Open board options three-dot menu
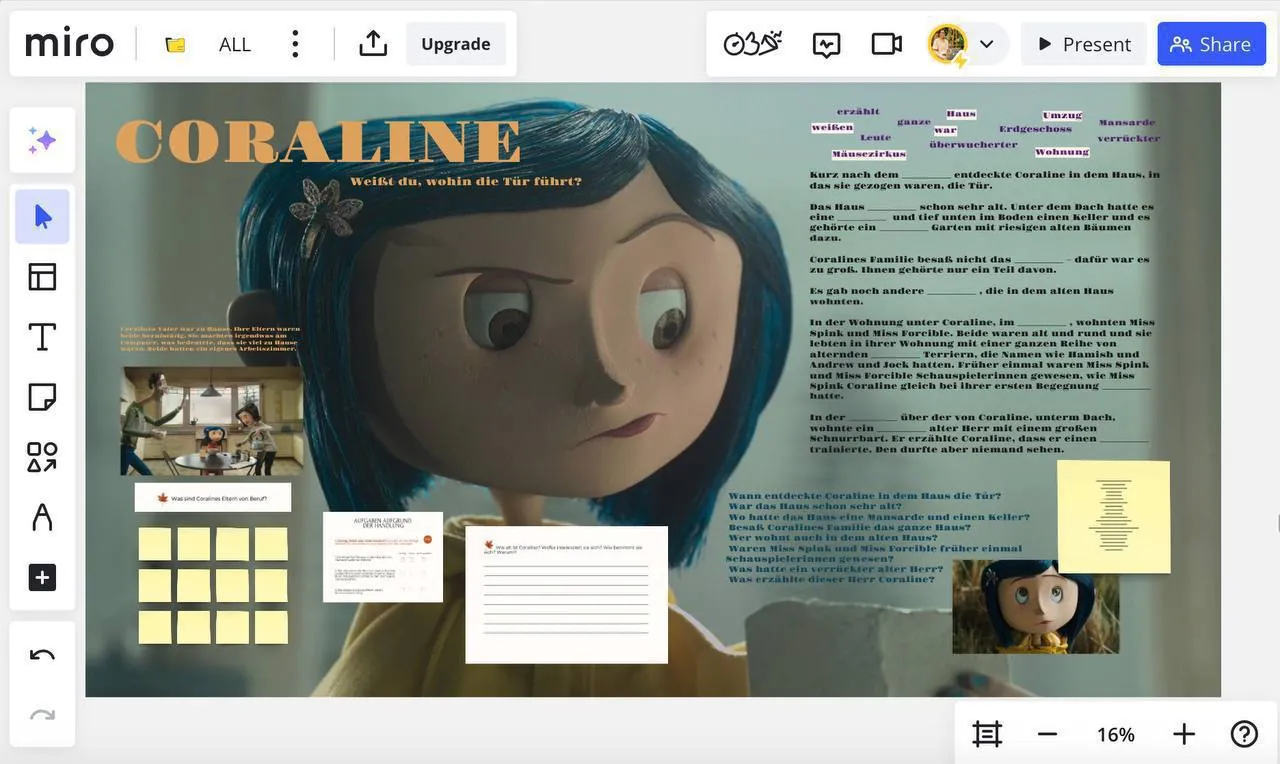1280x764 pixels. click(x=294, y=44)
